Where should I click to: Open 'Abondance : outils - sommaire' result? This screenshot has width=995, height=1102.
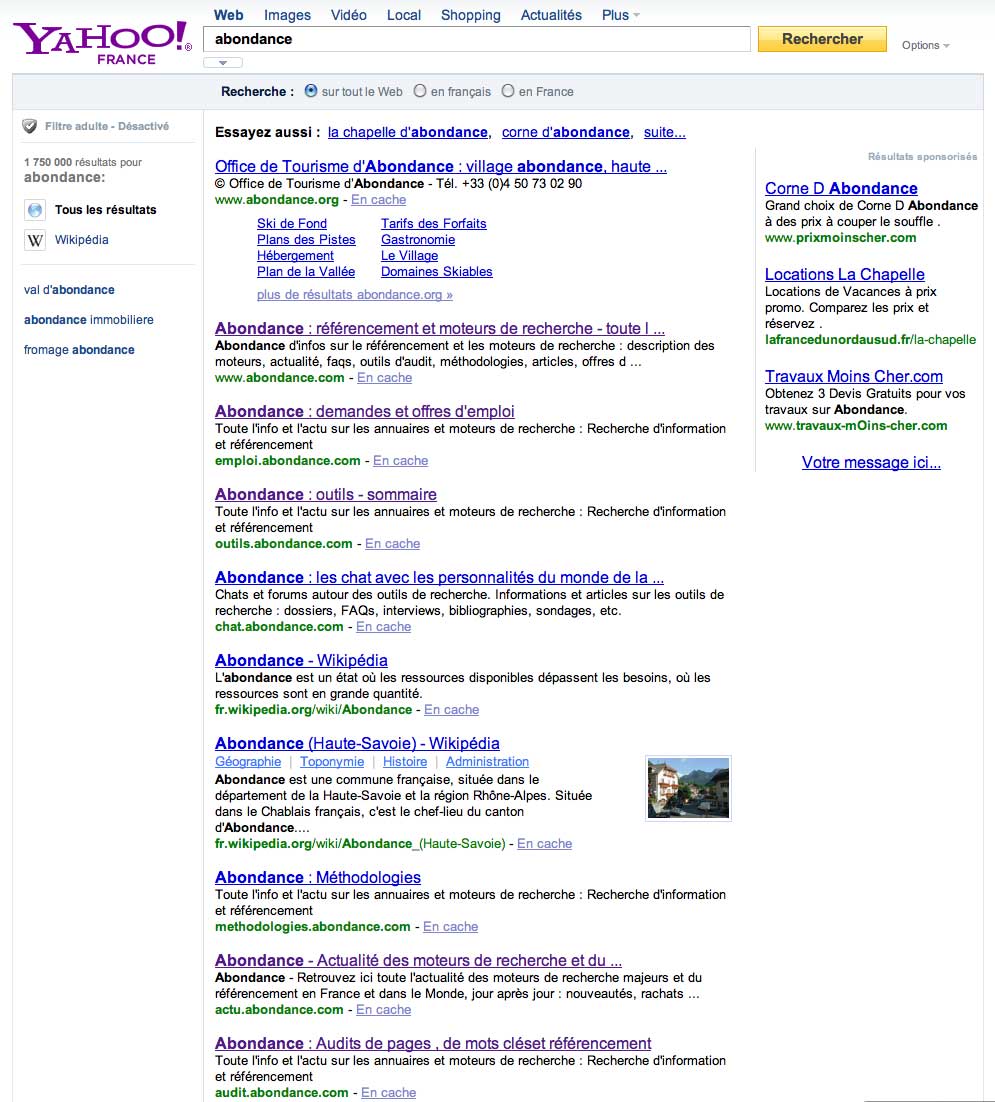pyautogui.click(x=326, y=494)
